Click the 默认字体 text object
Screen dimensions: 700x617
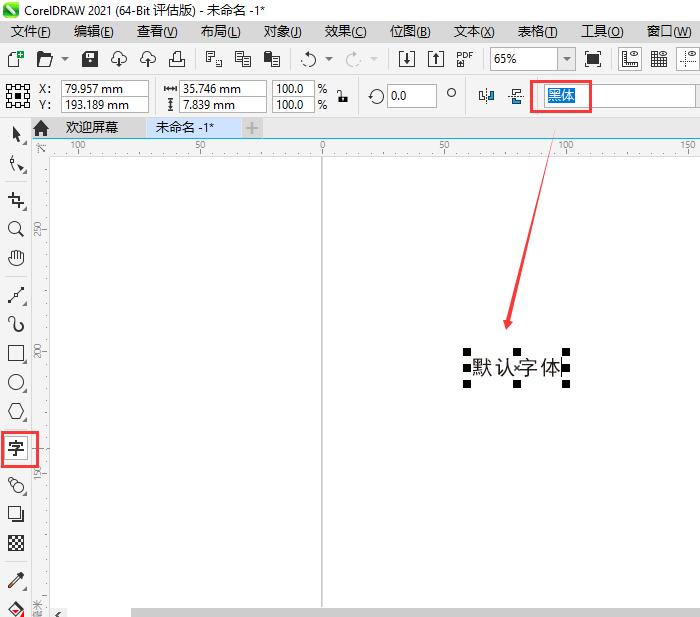coord(516,368)
